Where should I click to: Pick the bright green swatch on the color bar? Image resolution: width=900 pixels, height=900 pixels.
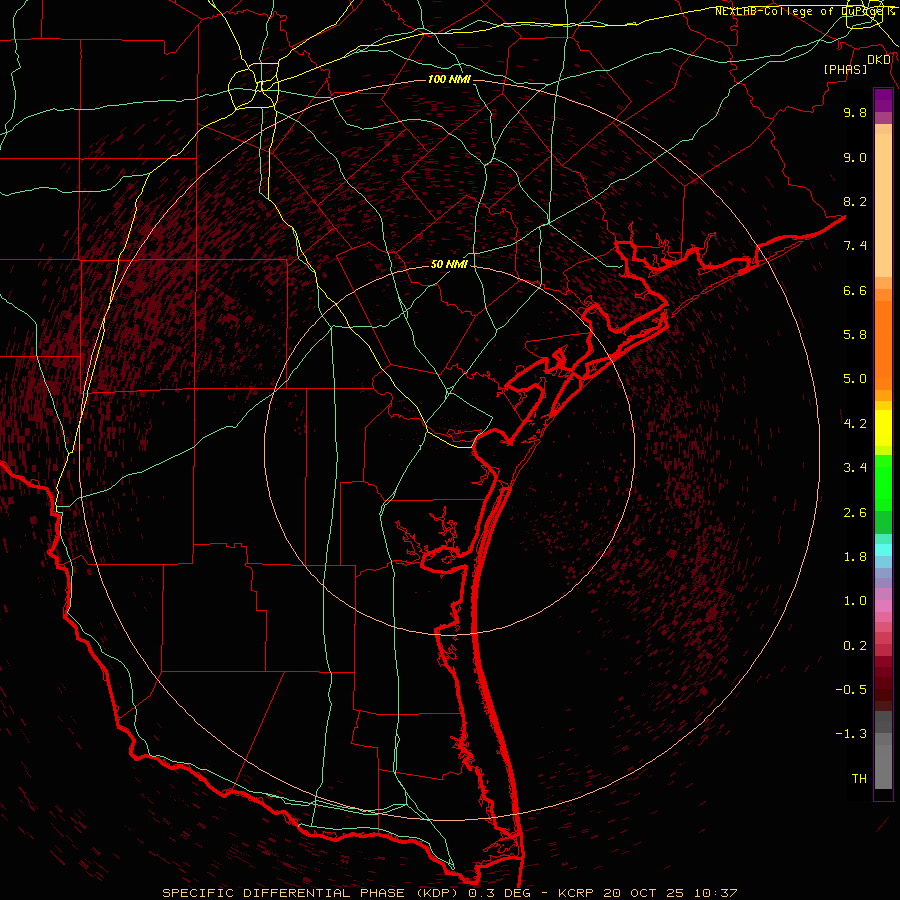coord(883,483)
